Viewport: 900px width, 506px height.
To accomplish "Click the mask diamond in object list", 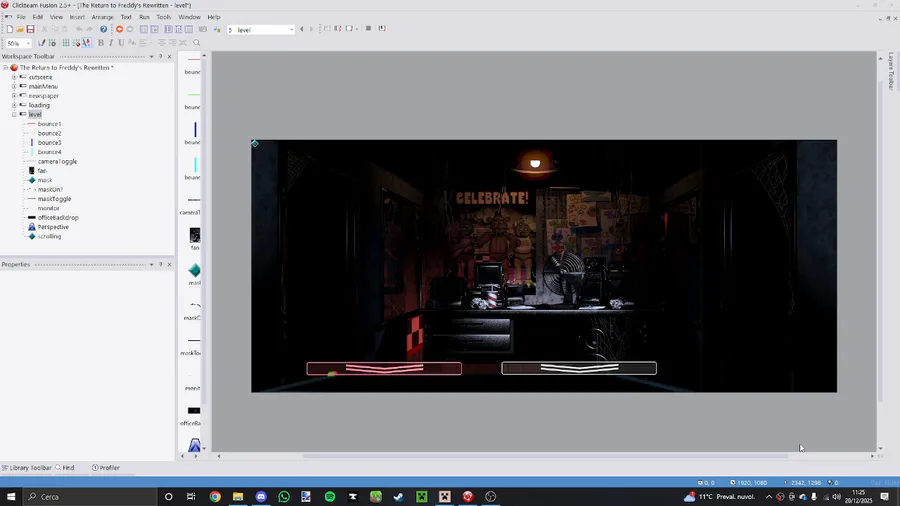I will pos(195,270).
